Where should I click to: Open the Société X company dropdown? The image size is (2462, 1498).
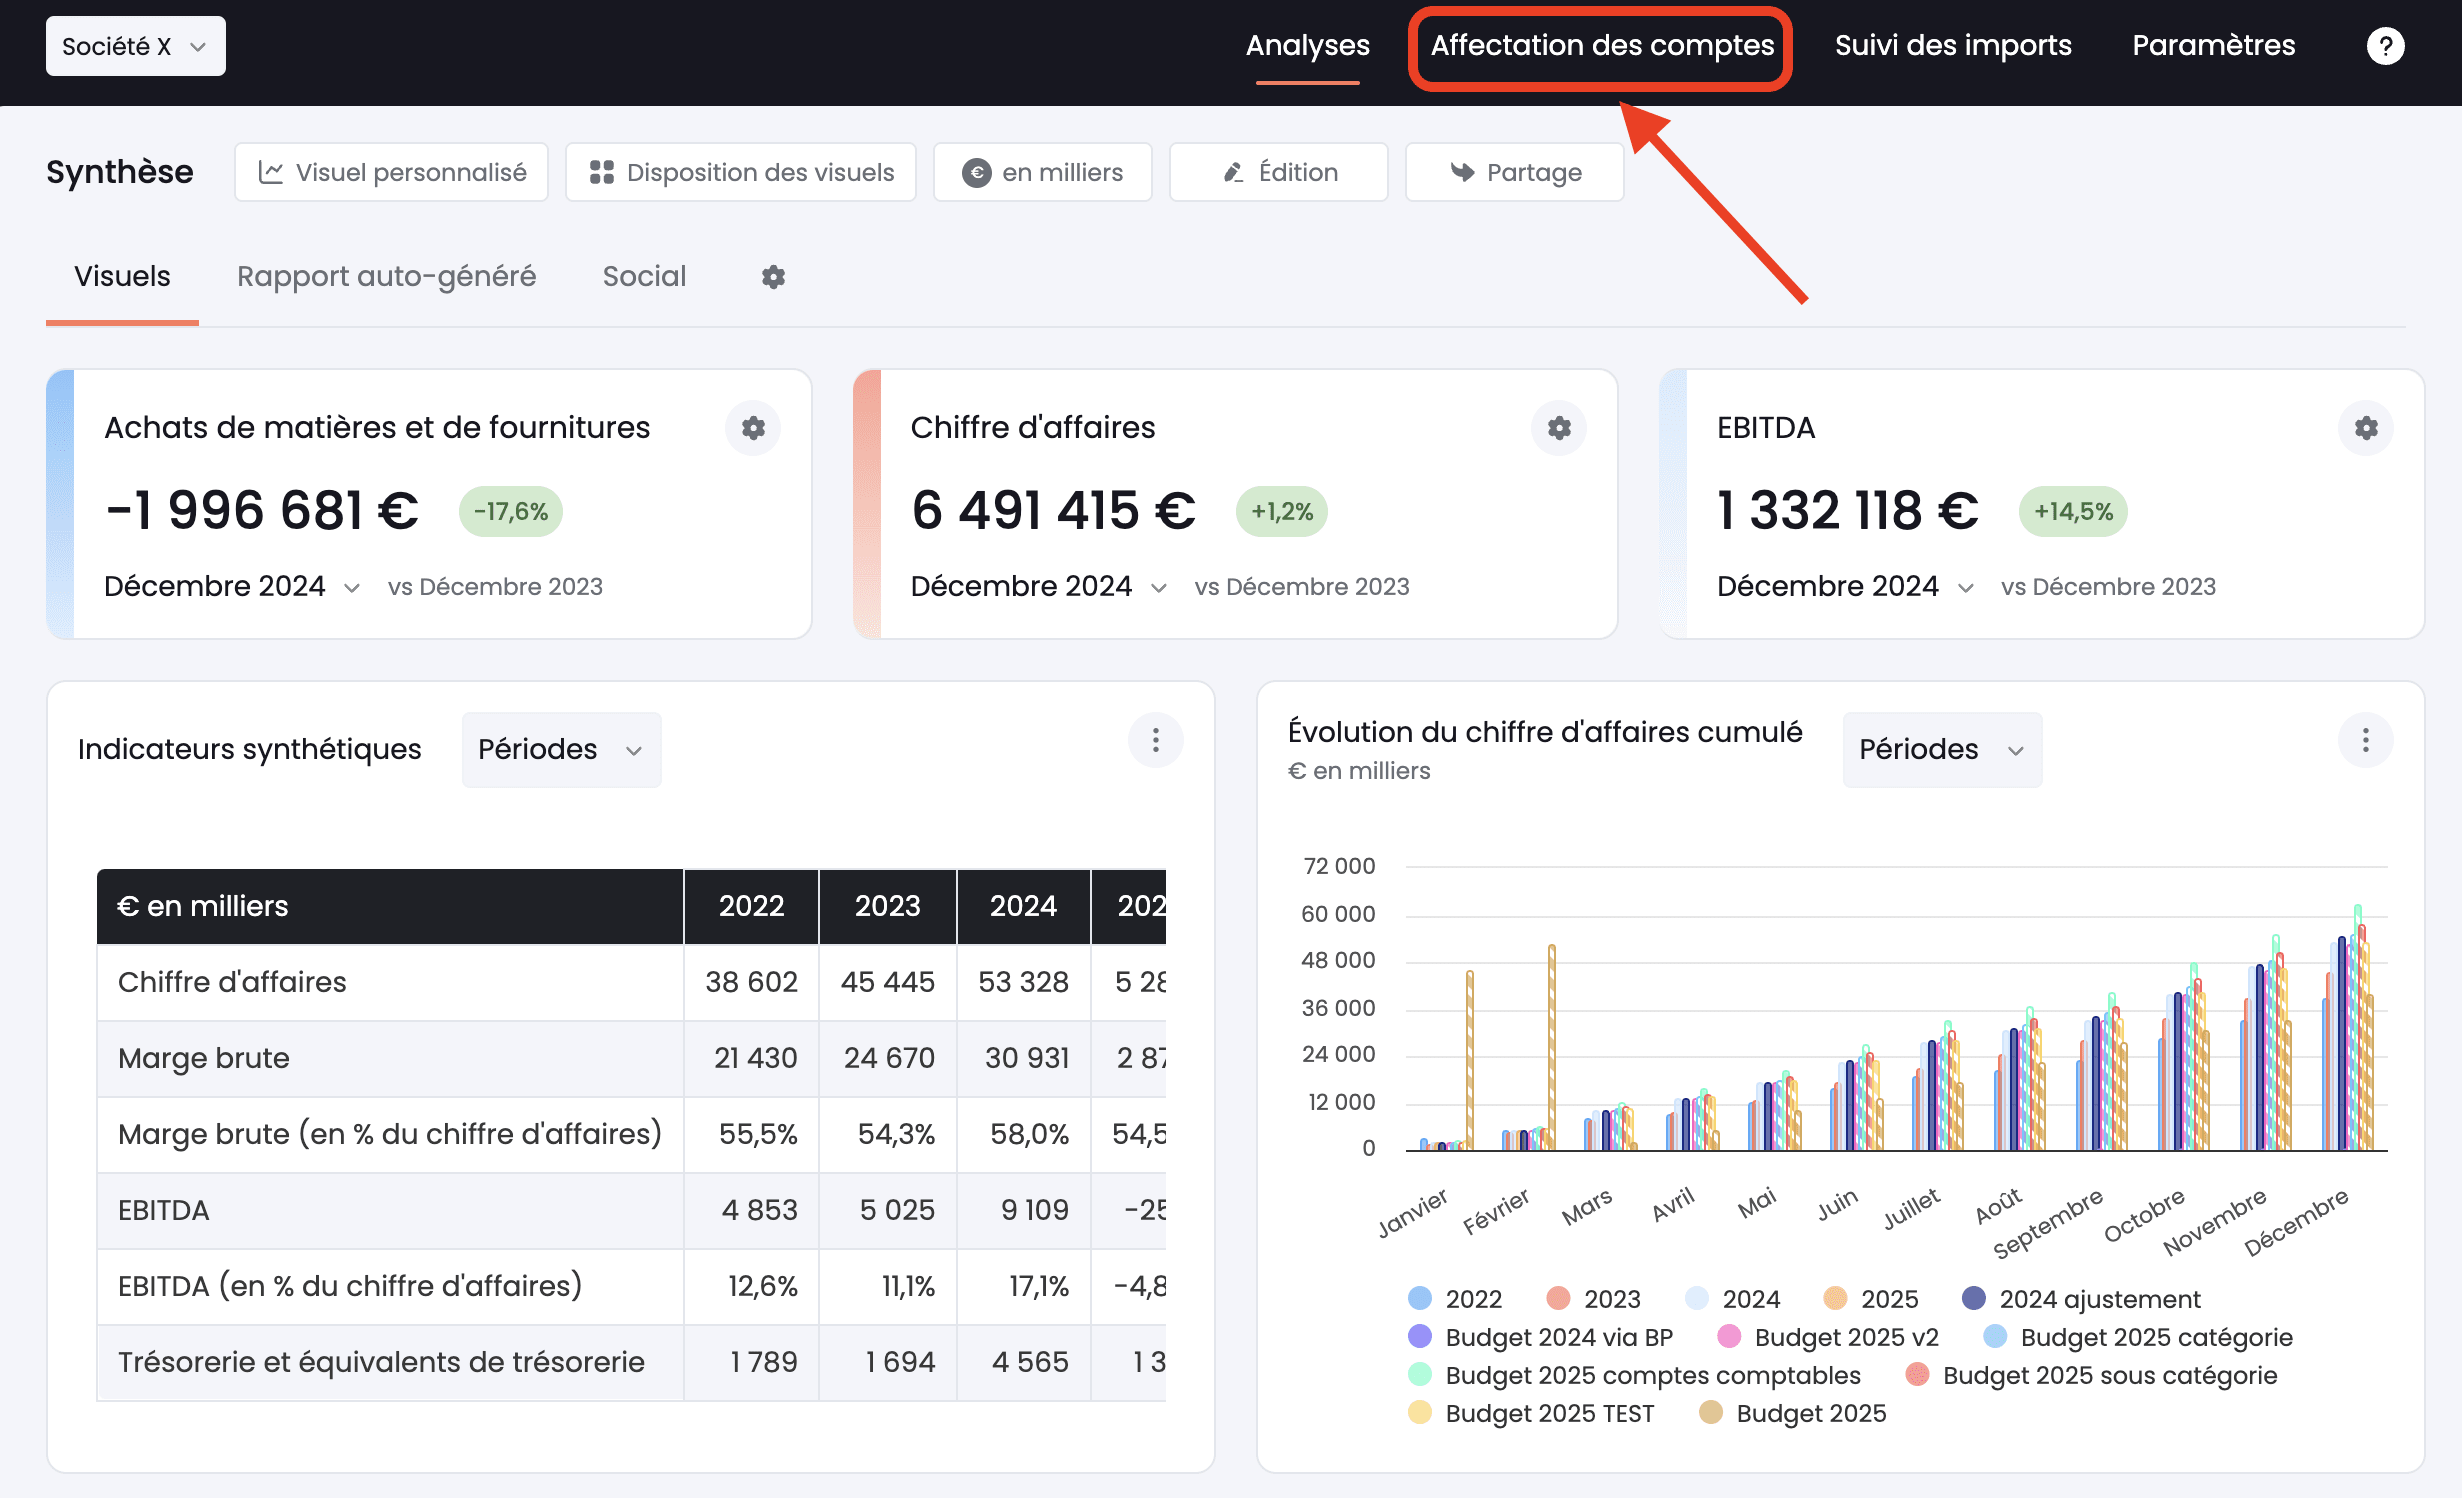[x=135, y=46]
